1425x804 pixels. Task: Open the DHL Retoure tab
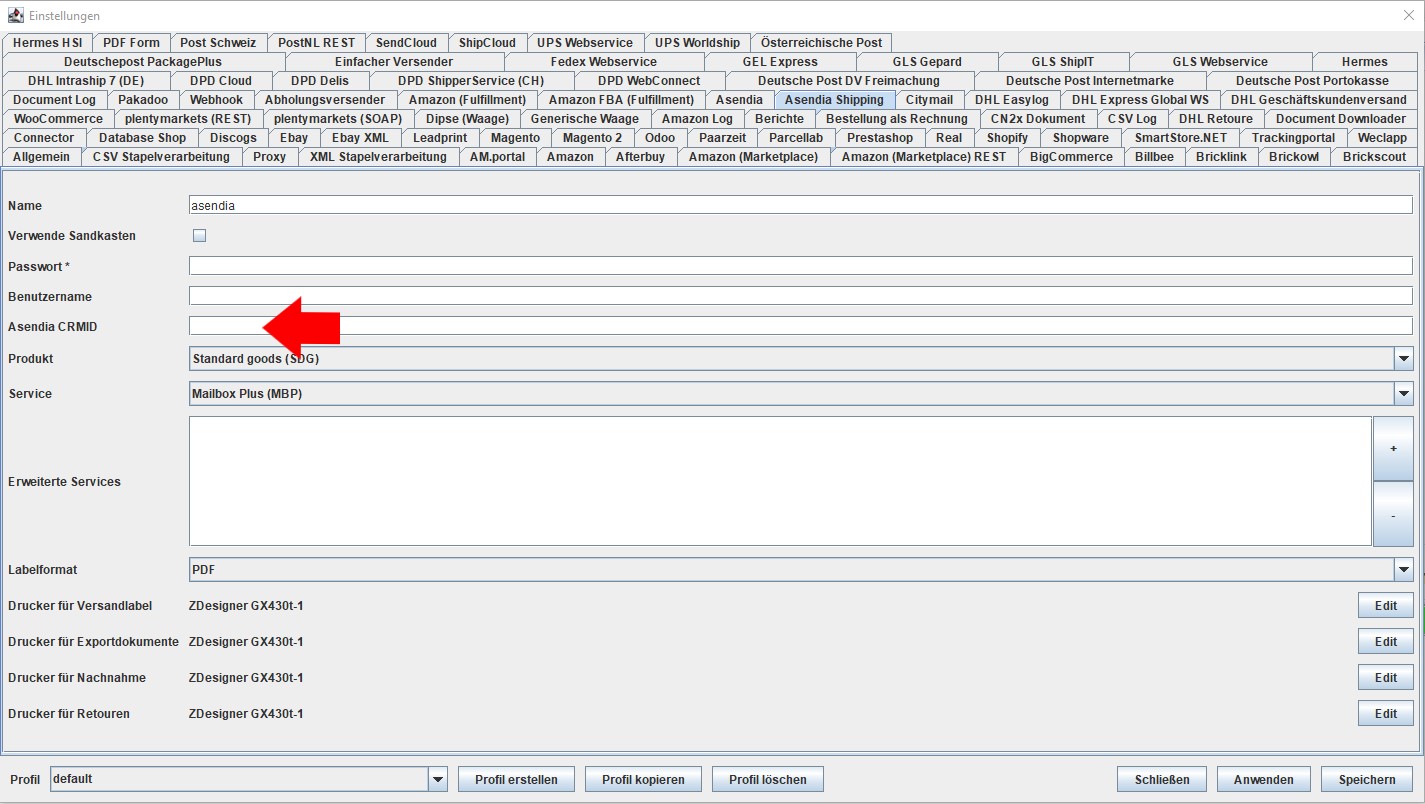(x=1216, y=119)
